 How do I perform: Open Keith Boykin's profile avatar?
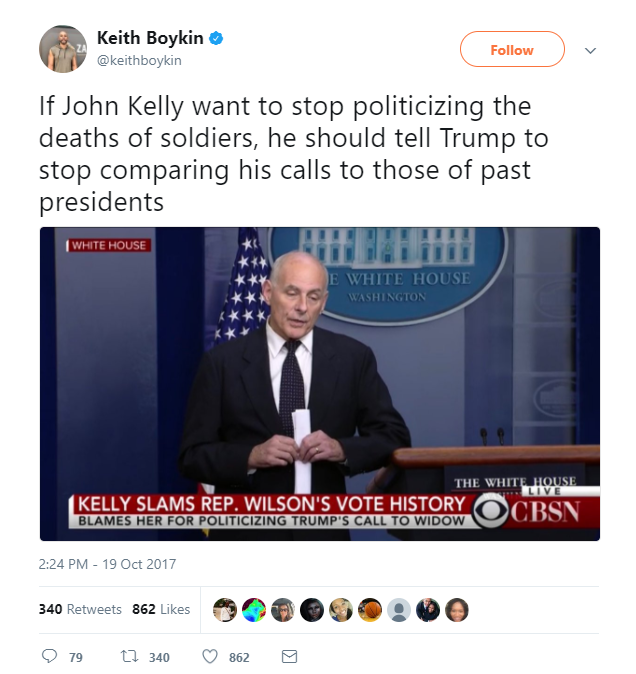[63, 49]
